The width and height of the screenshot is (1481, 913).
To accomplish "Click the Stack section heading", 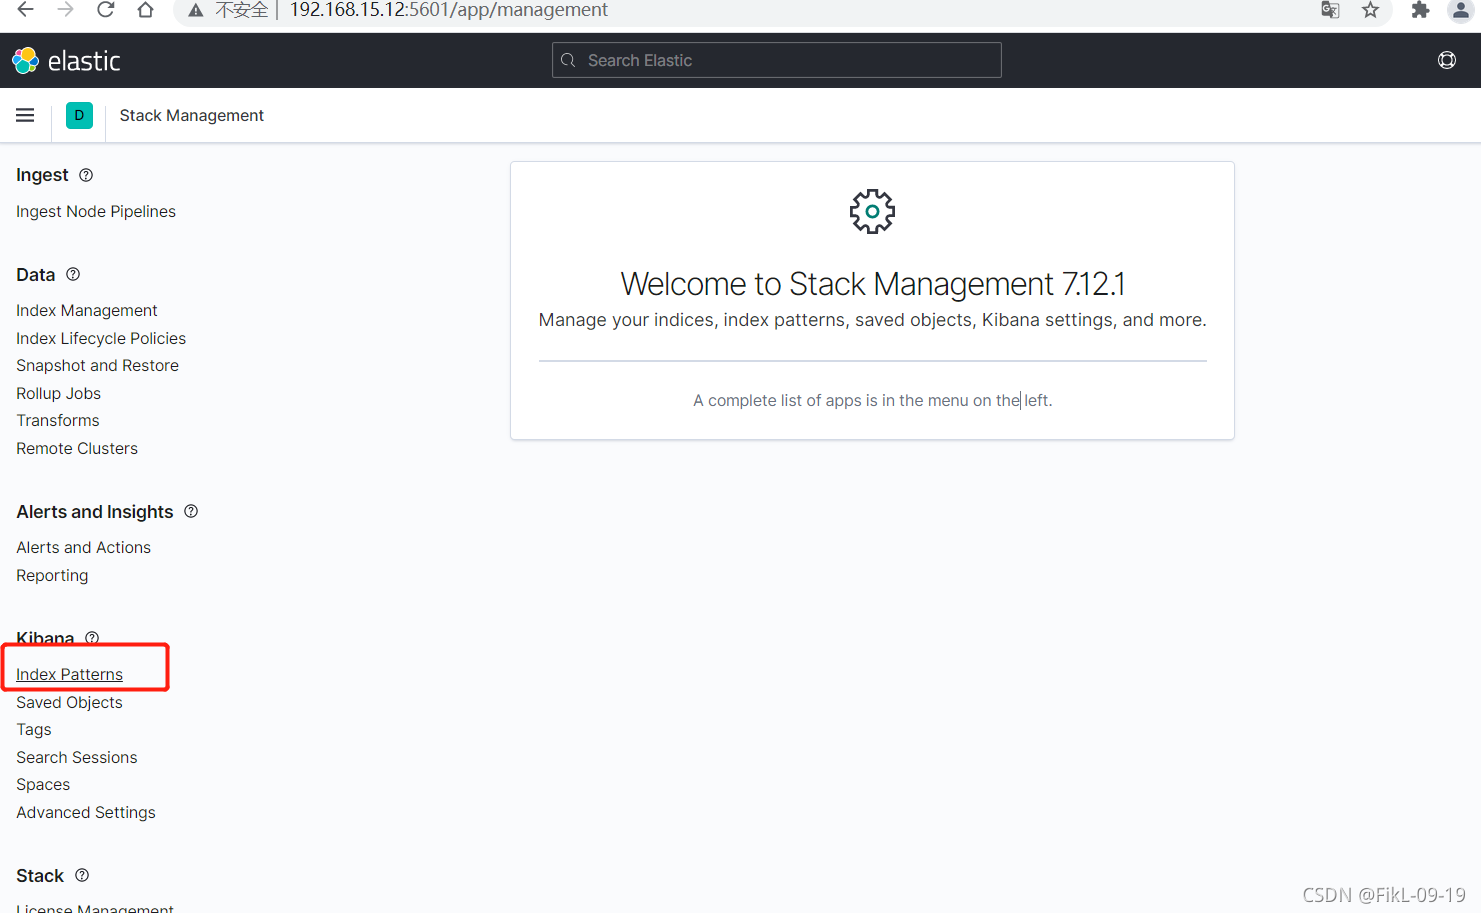I will click(40, 875).
